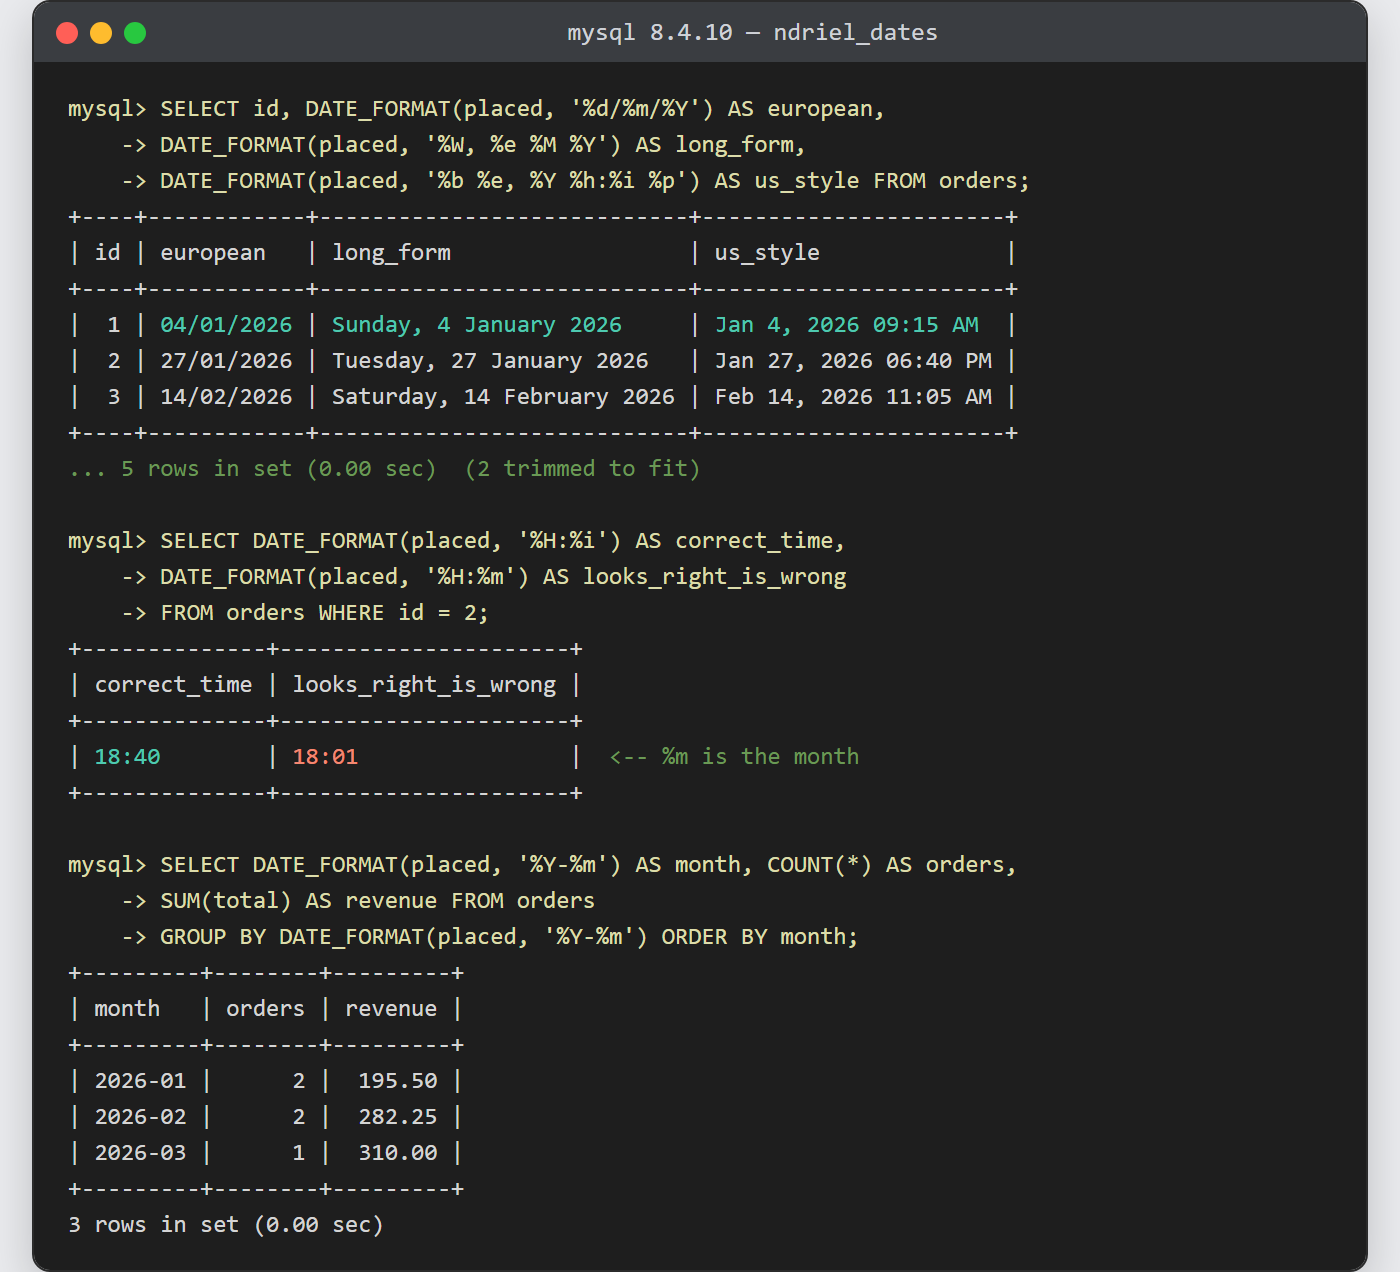The image size is (1400, 1272).
Task: Click the query line with 'AS correct_time,'
Action: point(456,541)
